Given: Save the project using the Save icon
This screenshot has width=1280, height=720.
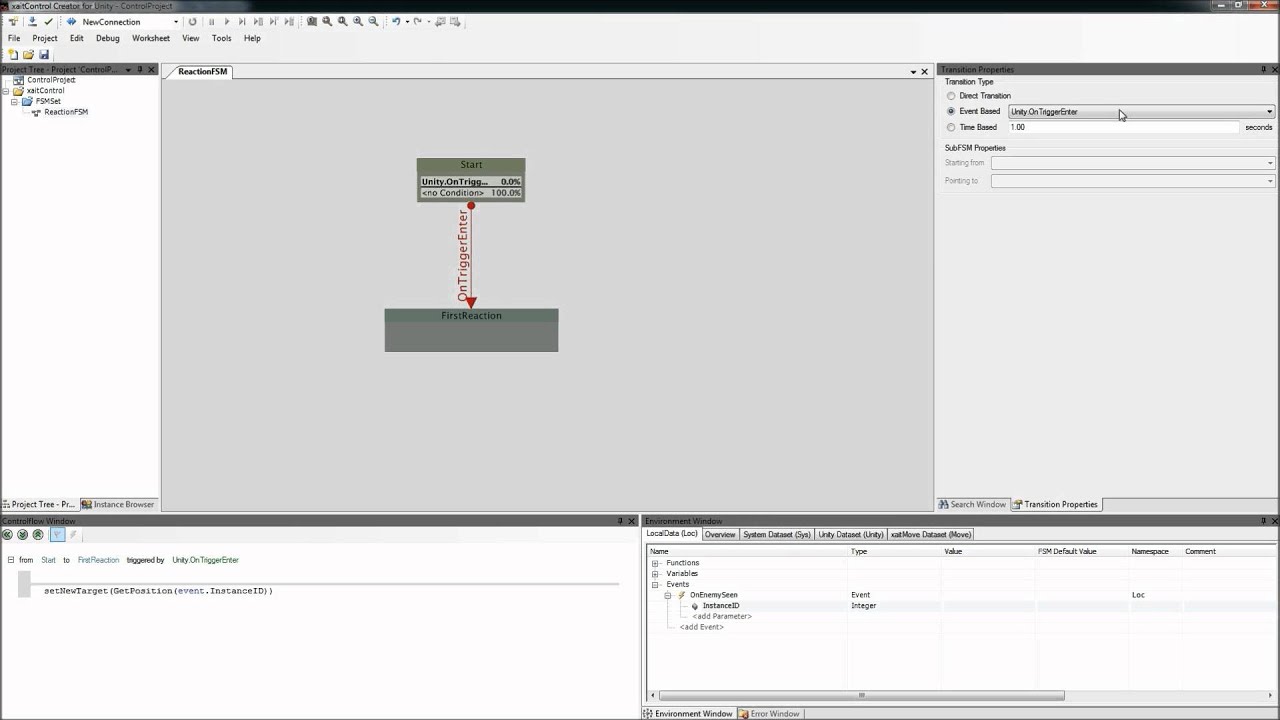Looking at the screenshot, I should pos(43,54).
